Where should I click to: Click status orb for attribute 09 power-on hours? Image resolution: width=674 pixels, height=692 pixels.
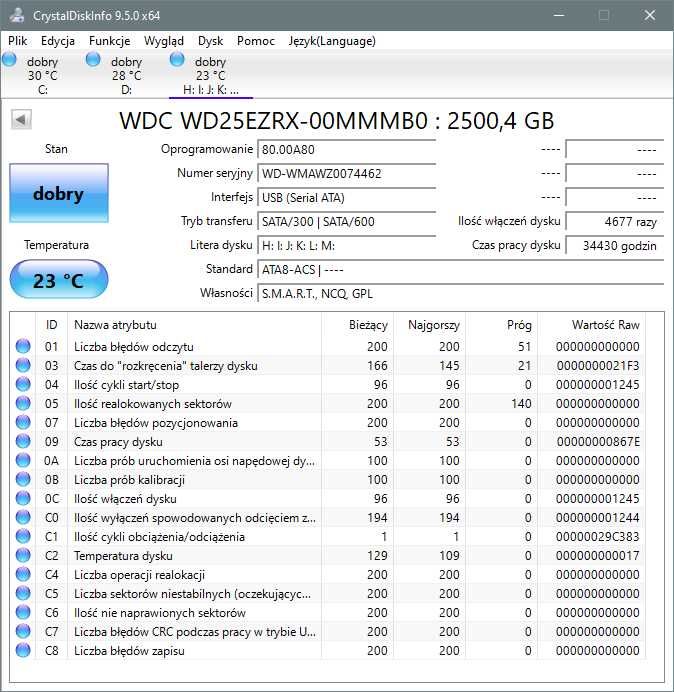pos(23,441)
